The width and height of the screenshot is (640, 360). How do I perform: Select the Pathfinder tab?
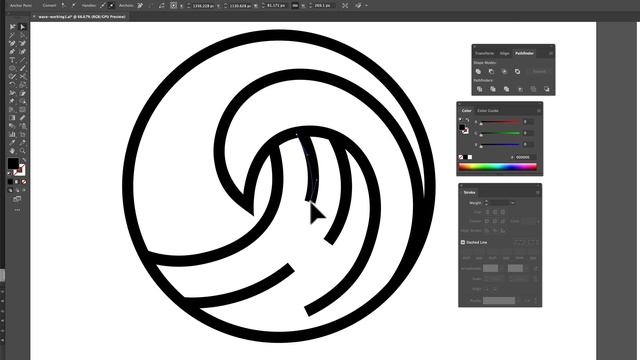[x=524, y=53]
